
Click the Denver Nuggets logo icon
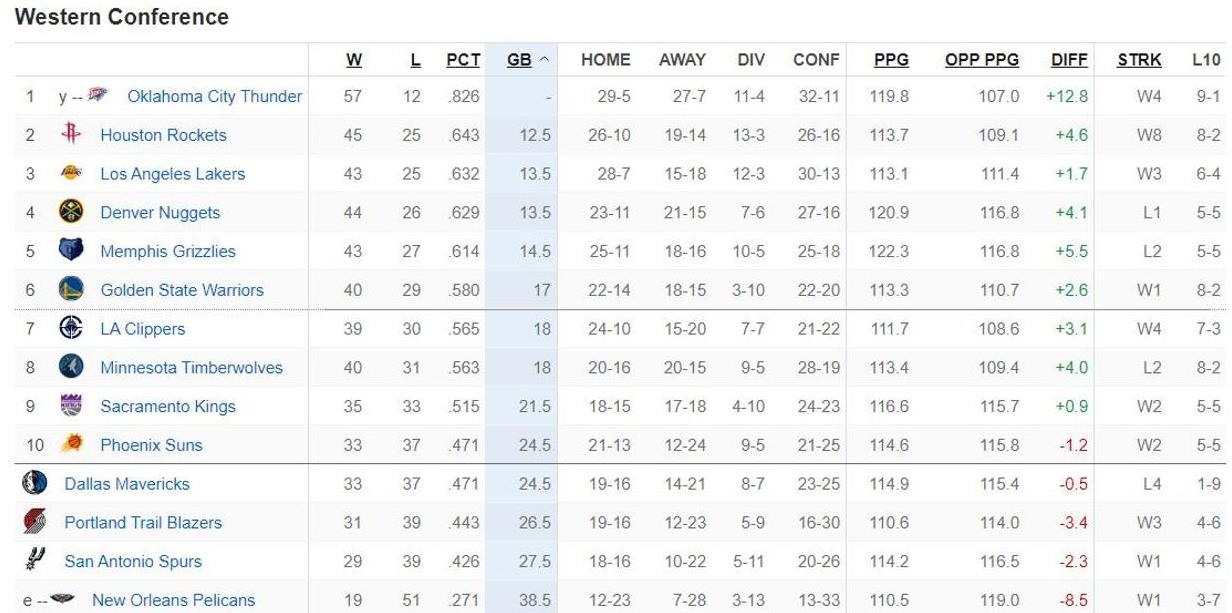tap(71, 213)
